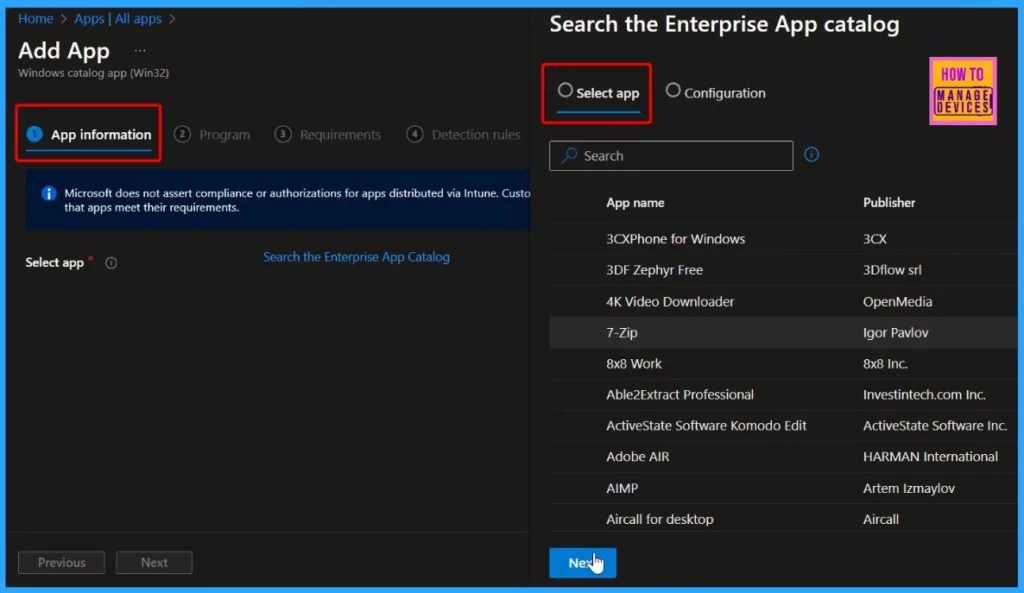This screenshot has height=593, width=1024.
Task: Click the blue Next button in catalog pane
Action: [583, 562]
